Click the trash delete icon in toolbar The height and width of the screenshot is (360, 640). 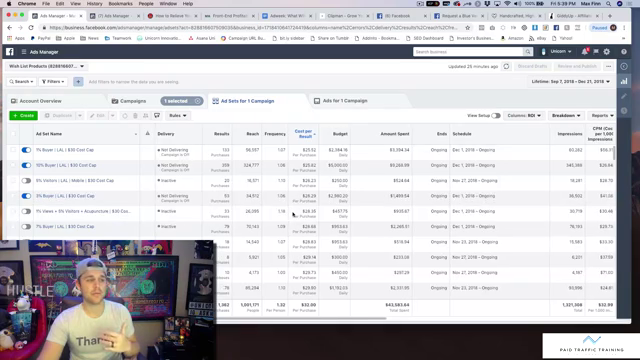point(135,116)
